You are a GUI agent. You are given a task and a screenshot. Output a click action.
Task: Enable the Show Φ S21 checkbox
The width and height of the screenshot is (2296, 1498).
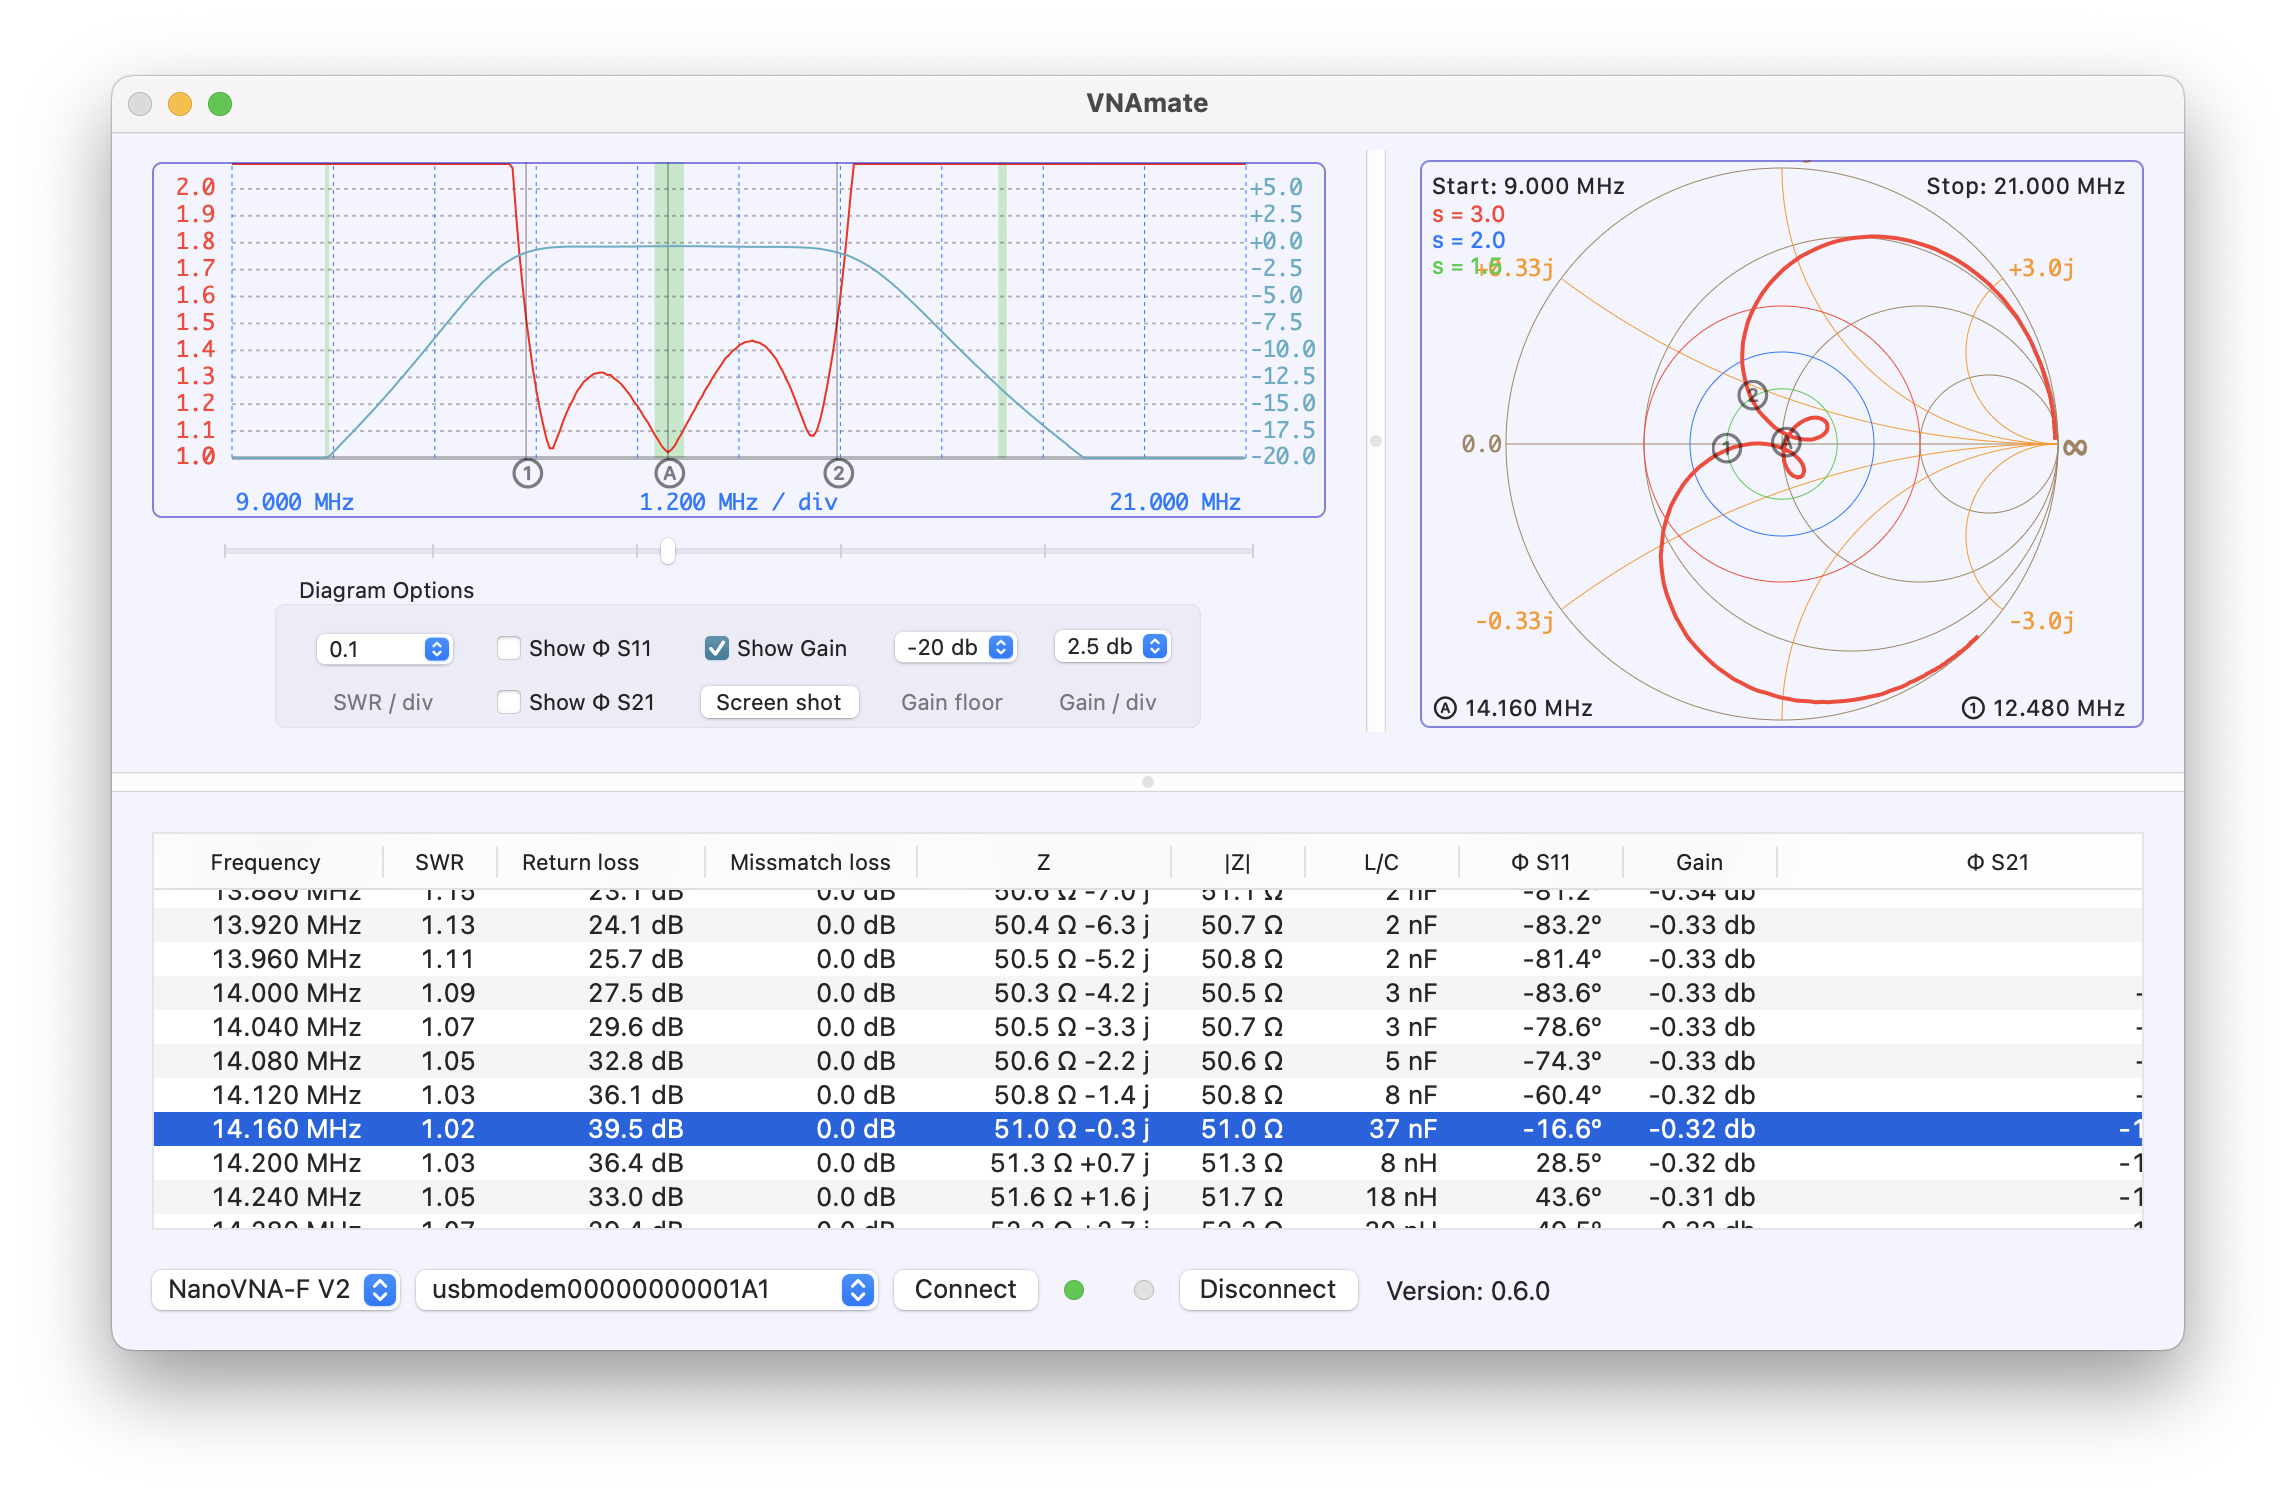point(509,702)
